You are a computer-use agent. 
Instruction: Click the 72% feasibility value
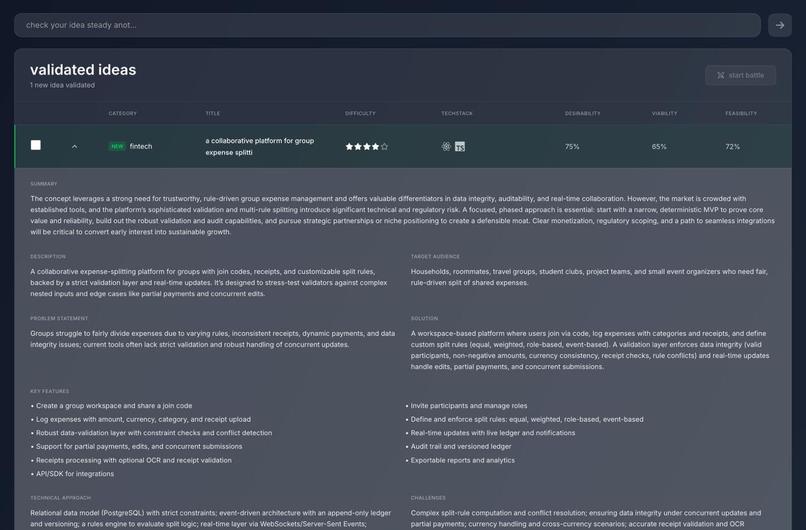pyautogui.click(x=732, y=147)
